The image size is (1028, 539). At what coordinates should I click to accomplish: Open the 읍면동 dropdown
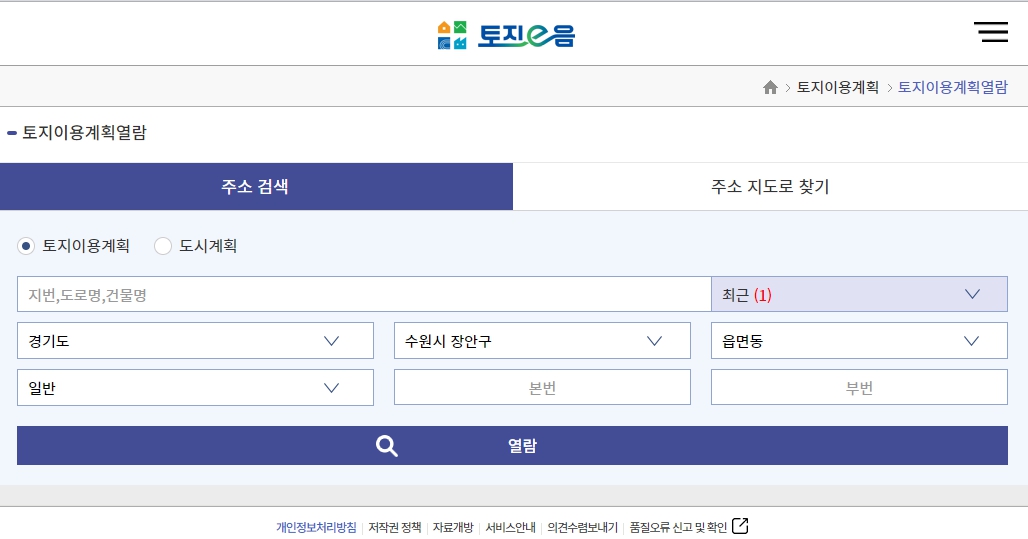pos(859,340)
